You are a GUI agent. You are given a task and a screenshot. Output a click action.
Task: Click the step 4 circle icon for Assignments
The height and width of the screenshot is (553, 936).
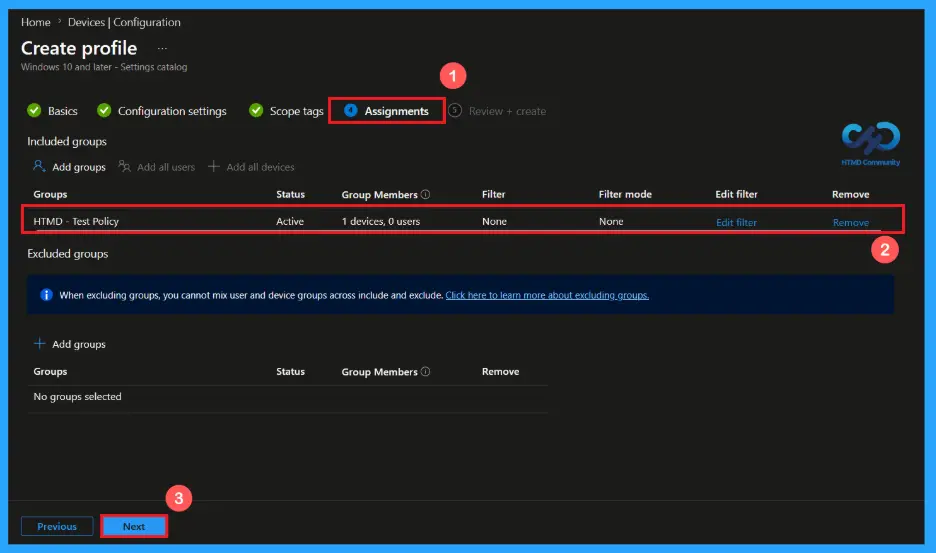tap(351, 110)
